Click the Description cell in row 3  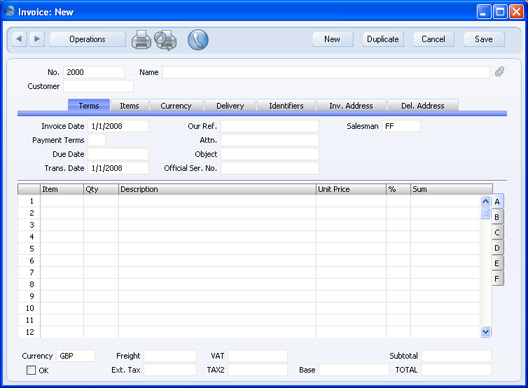click(217, 225)
